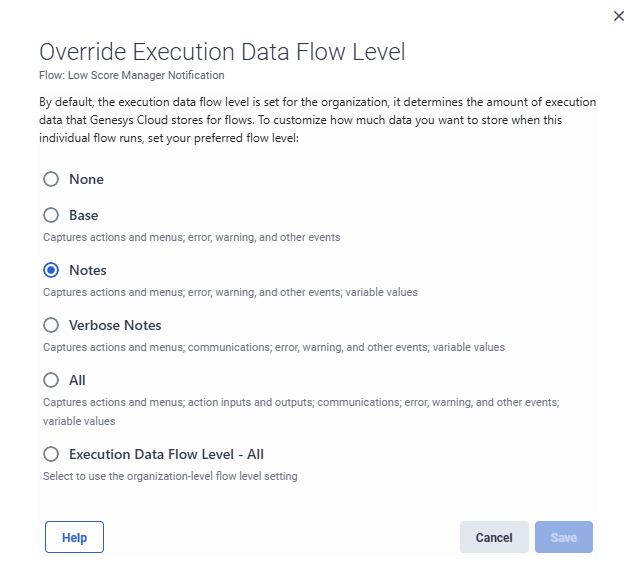Screen dimensions: 624x574
Task: Click the selected Notes radio circle
Action: (51, 270)
